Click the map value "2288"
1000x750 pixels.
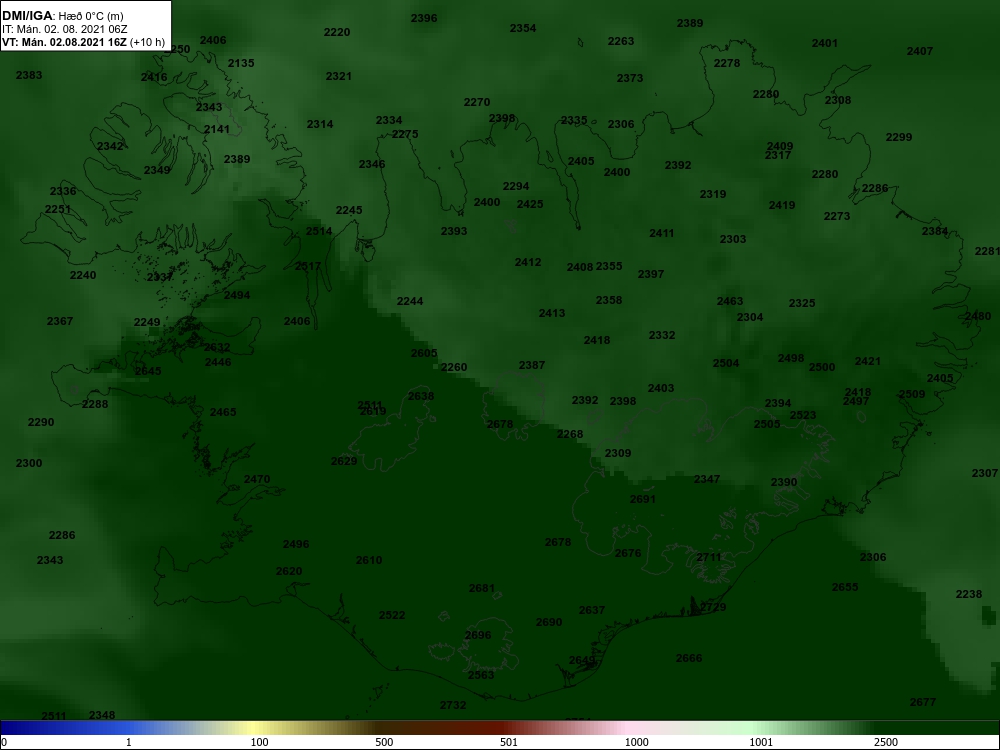coord(95,404)
